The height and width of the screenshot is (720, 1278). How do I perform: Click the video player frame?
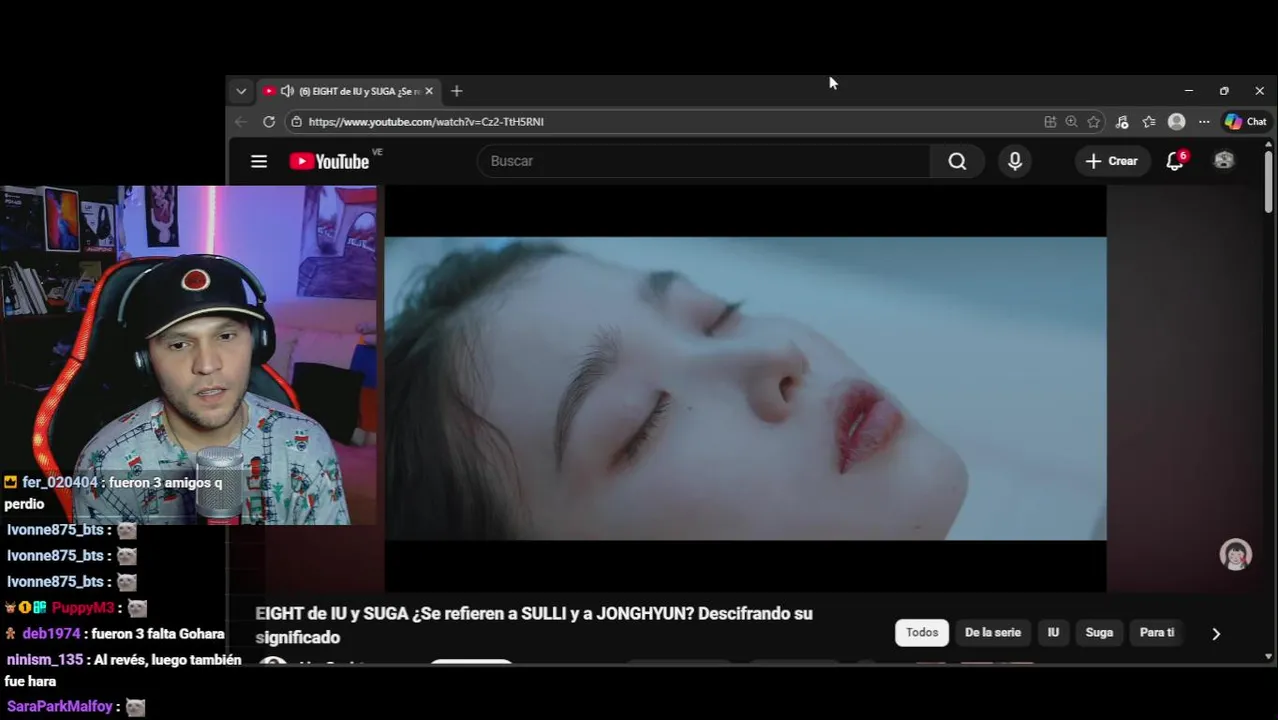point(745,388)
